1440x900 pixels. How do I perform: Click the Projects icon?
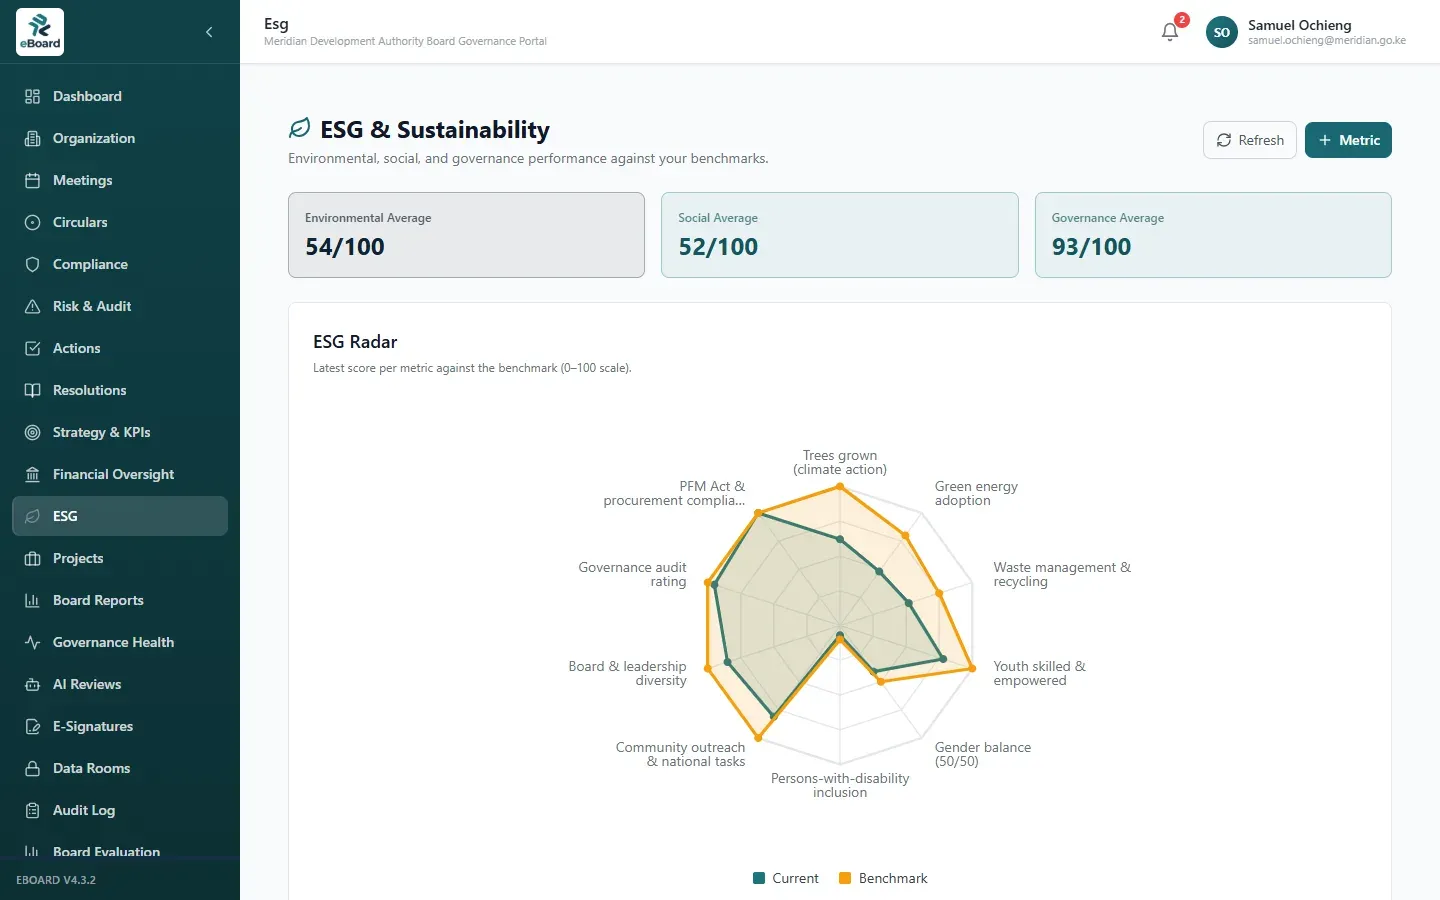pyautogui.click(x=32, y=558)
